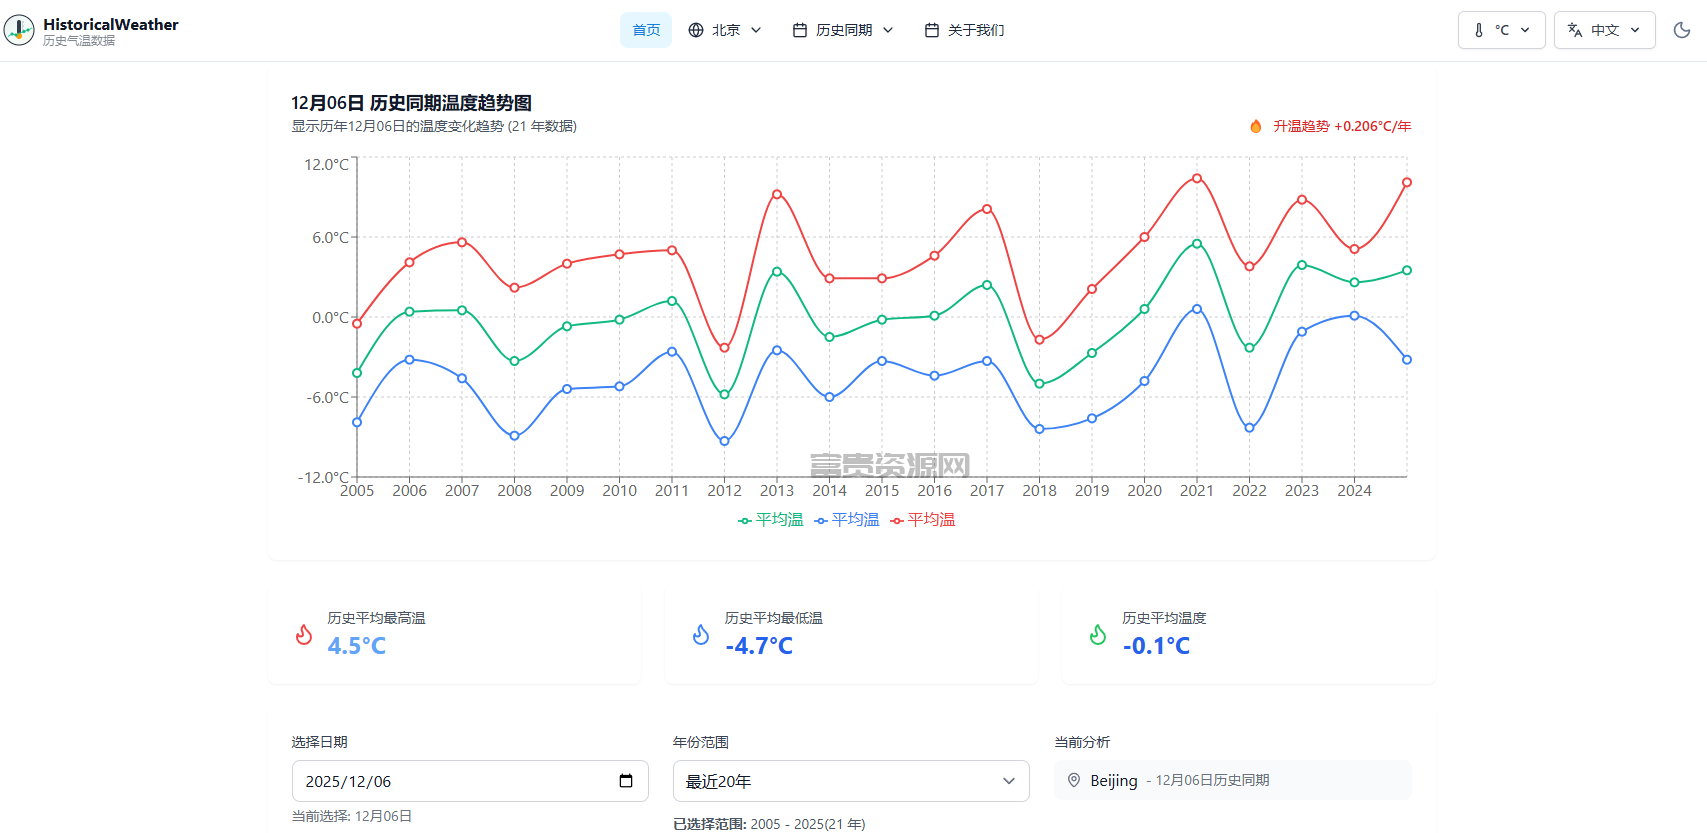The width and height of the screenshot is (1707, 833).
Task: Click the 2021 green average data point
Action: click(1197, 244)
